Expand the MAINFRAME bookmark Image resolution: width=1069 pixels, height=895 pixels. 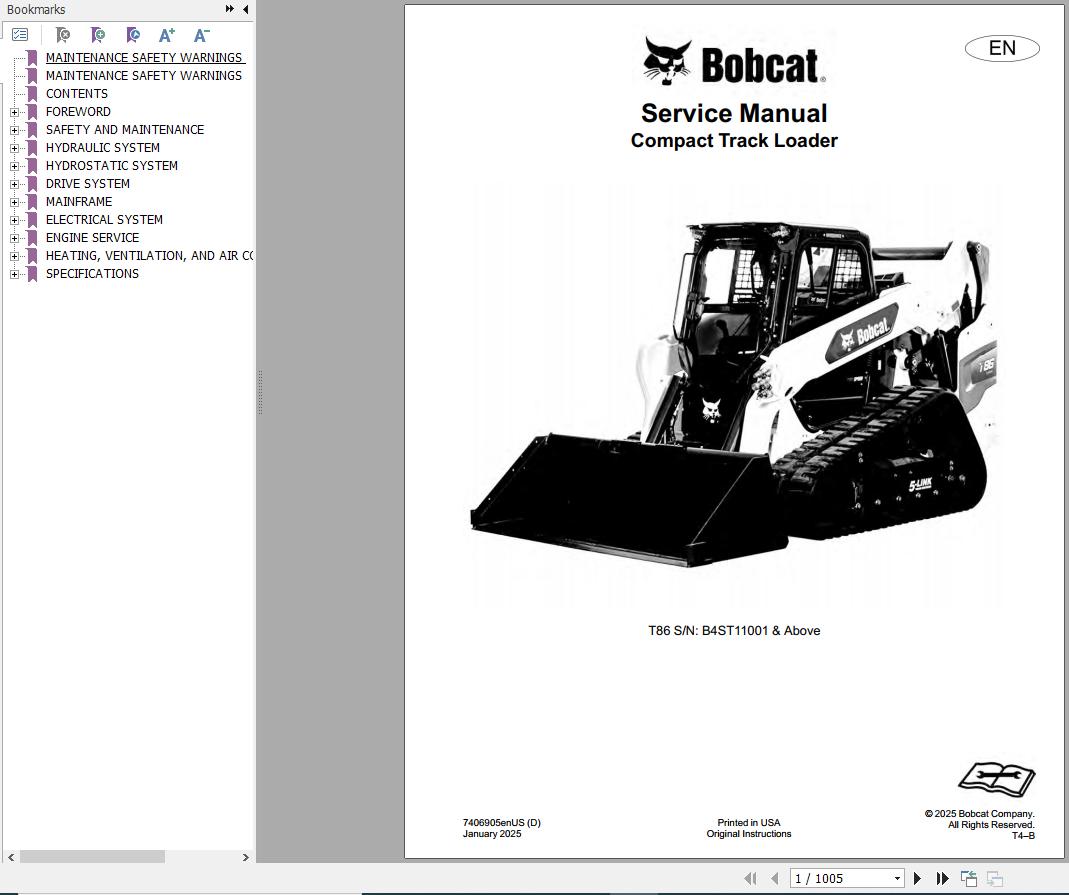[14, 202]
